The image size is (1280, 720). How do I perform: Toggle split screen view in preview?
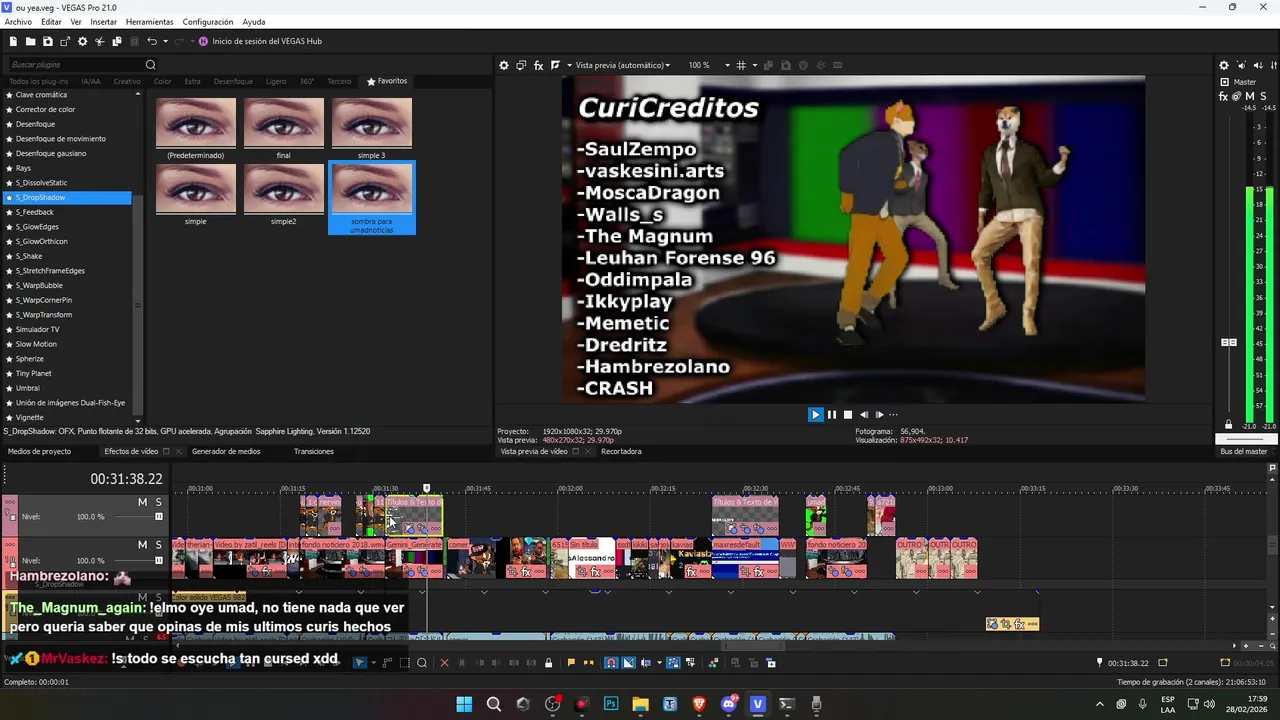[555, 65]
